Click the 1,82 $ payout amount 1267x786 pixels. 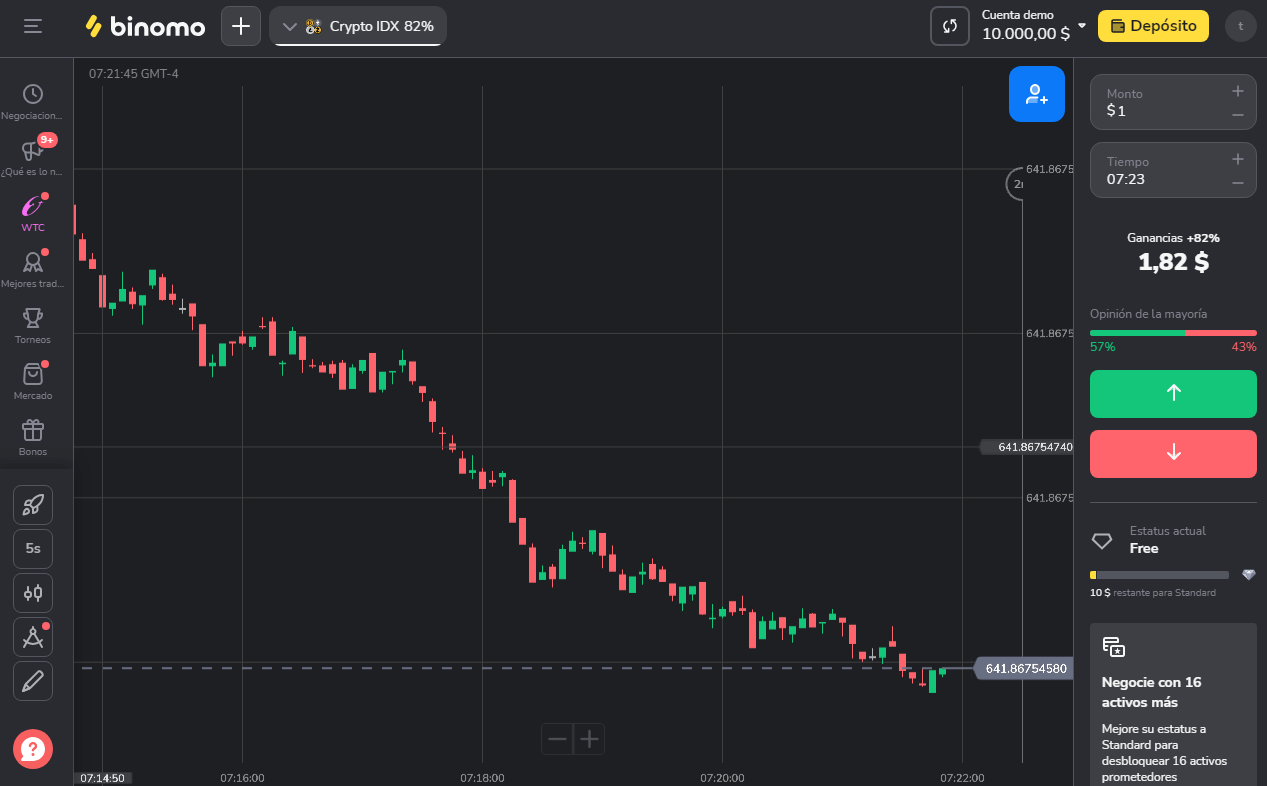[x=1173, y=262]
